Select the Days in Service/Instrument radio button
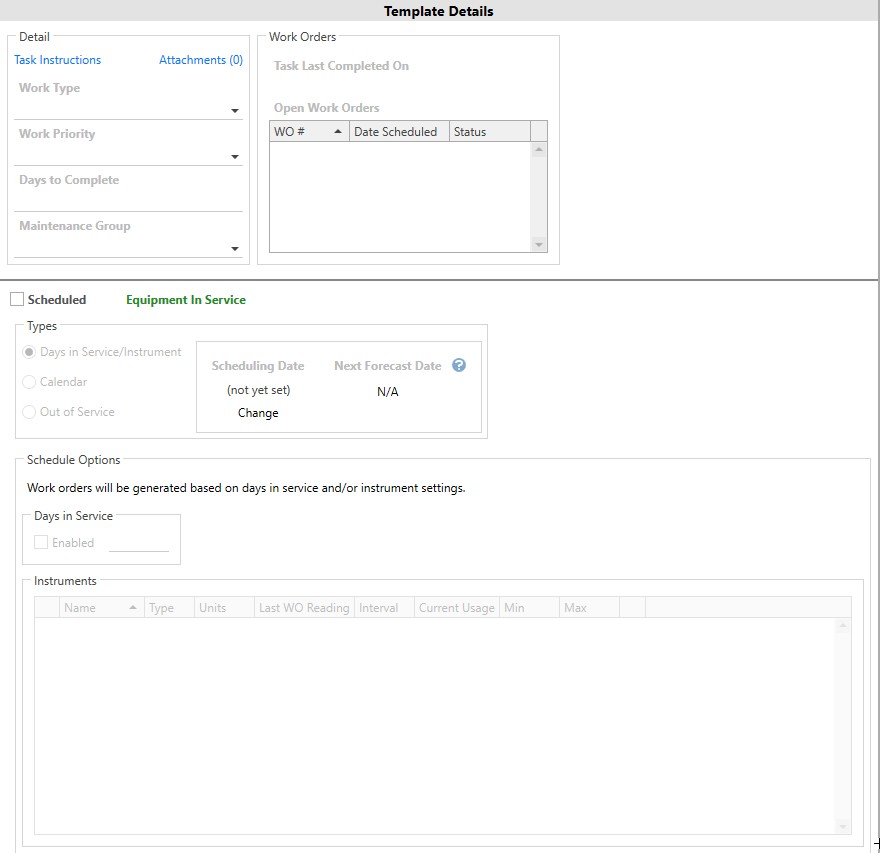 tap(29, 352)
